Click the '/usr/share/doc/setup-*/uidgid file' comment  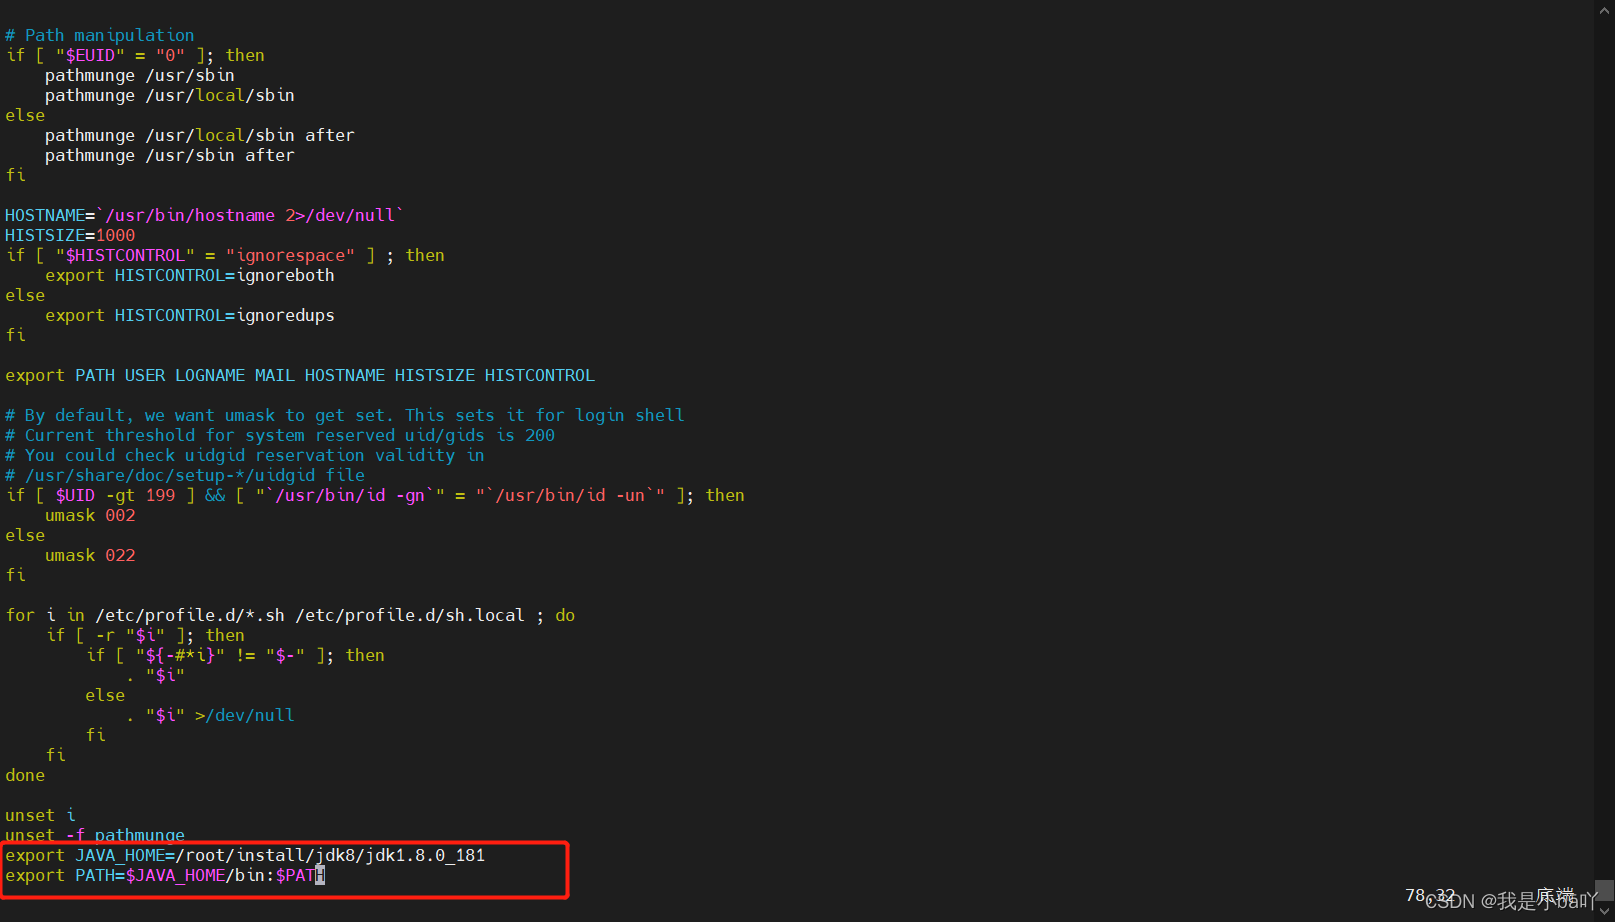185,475
